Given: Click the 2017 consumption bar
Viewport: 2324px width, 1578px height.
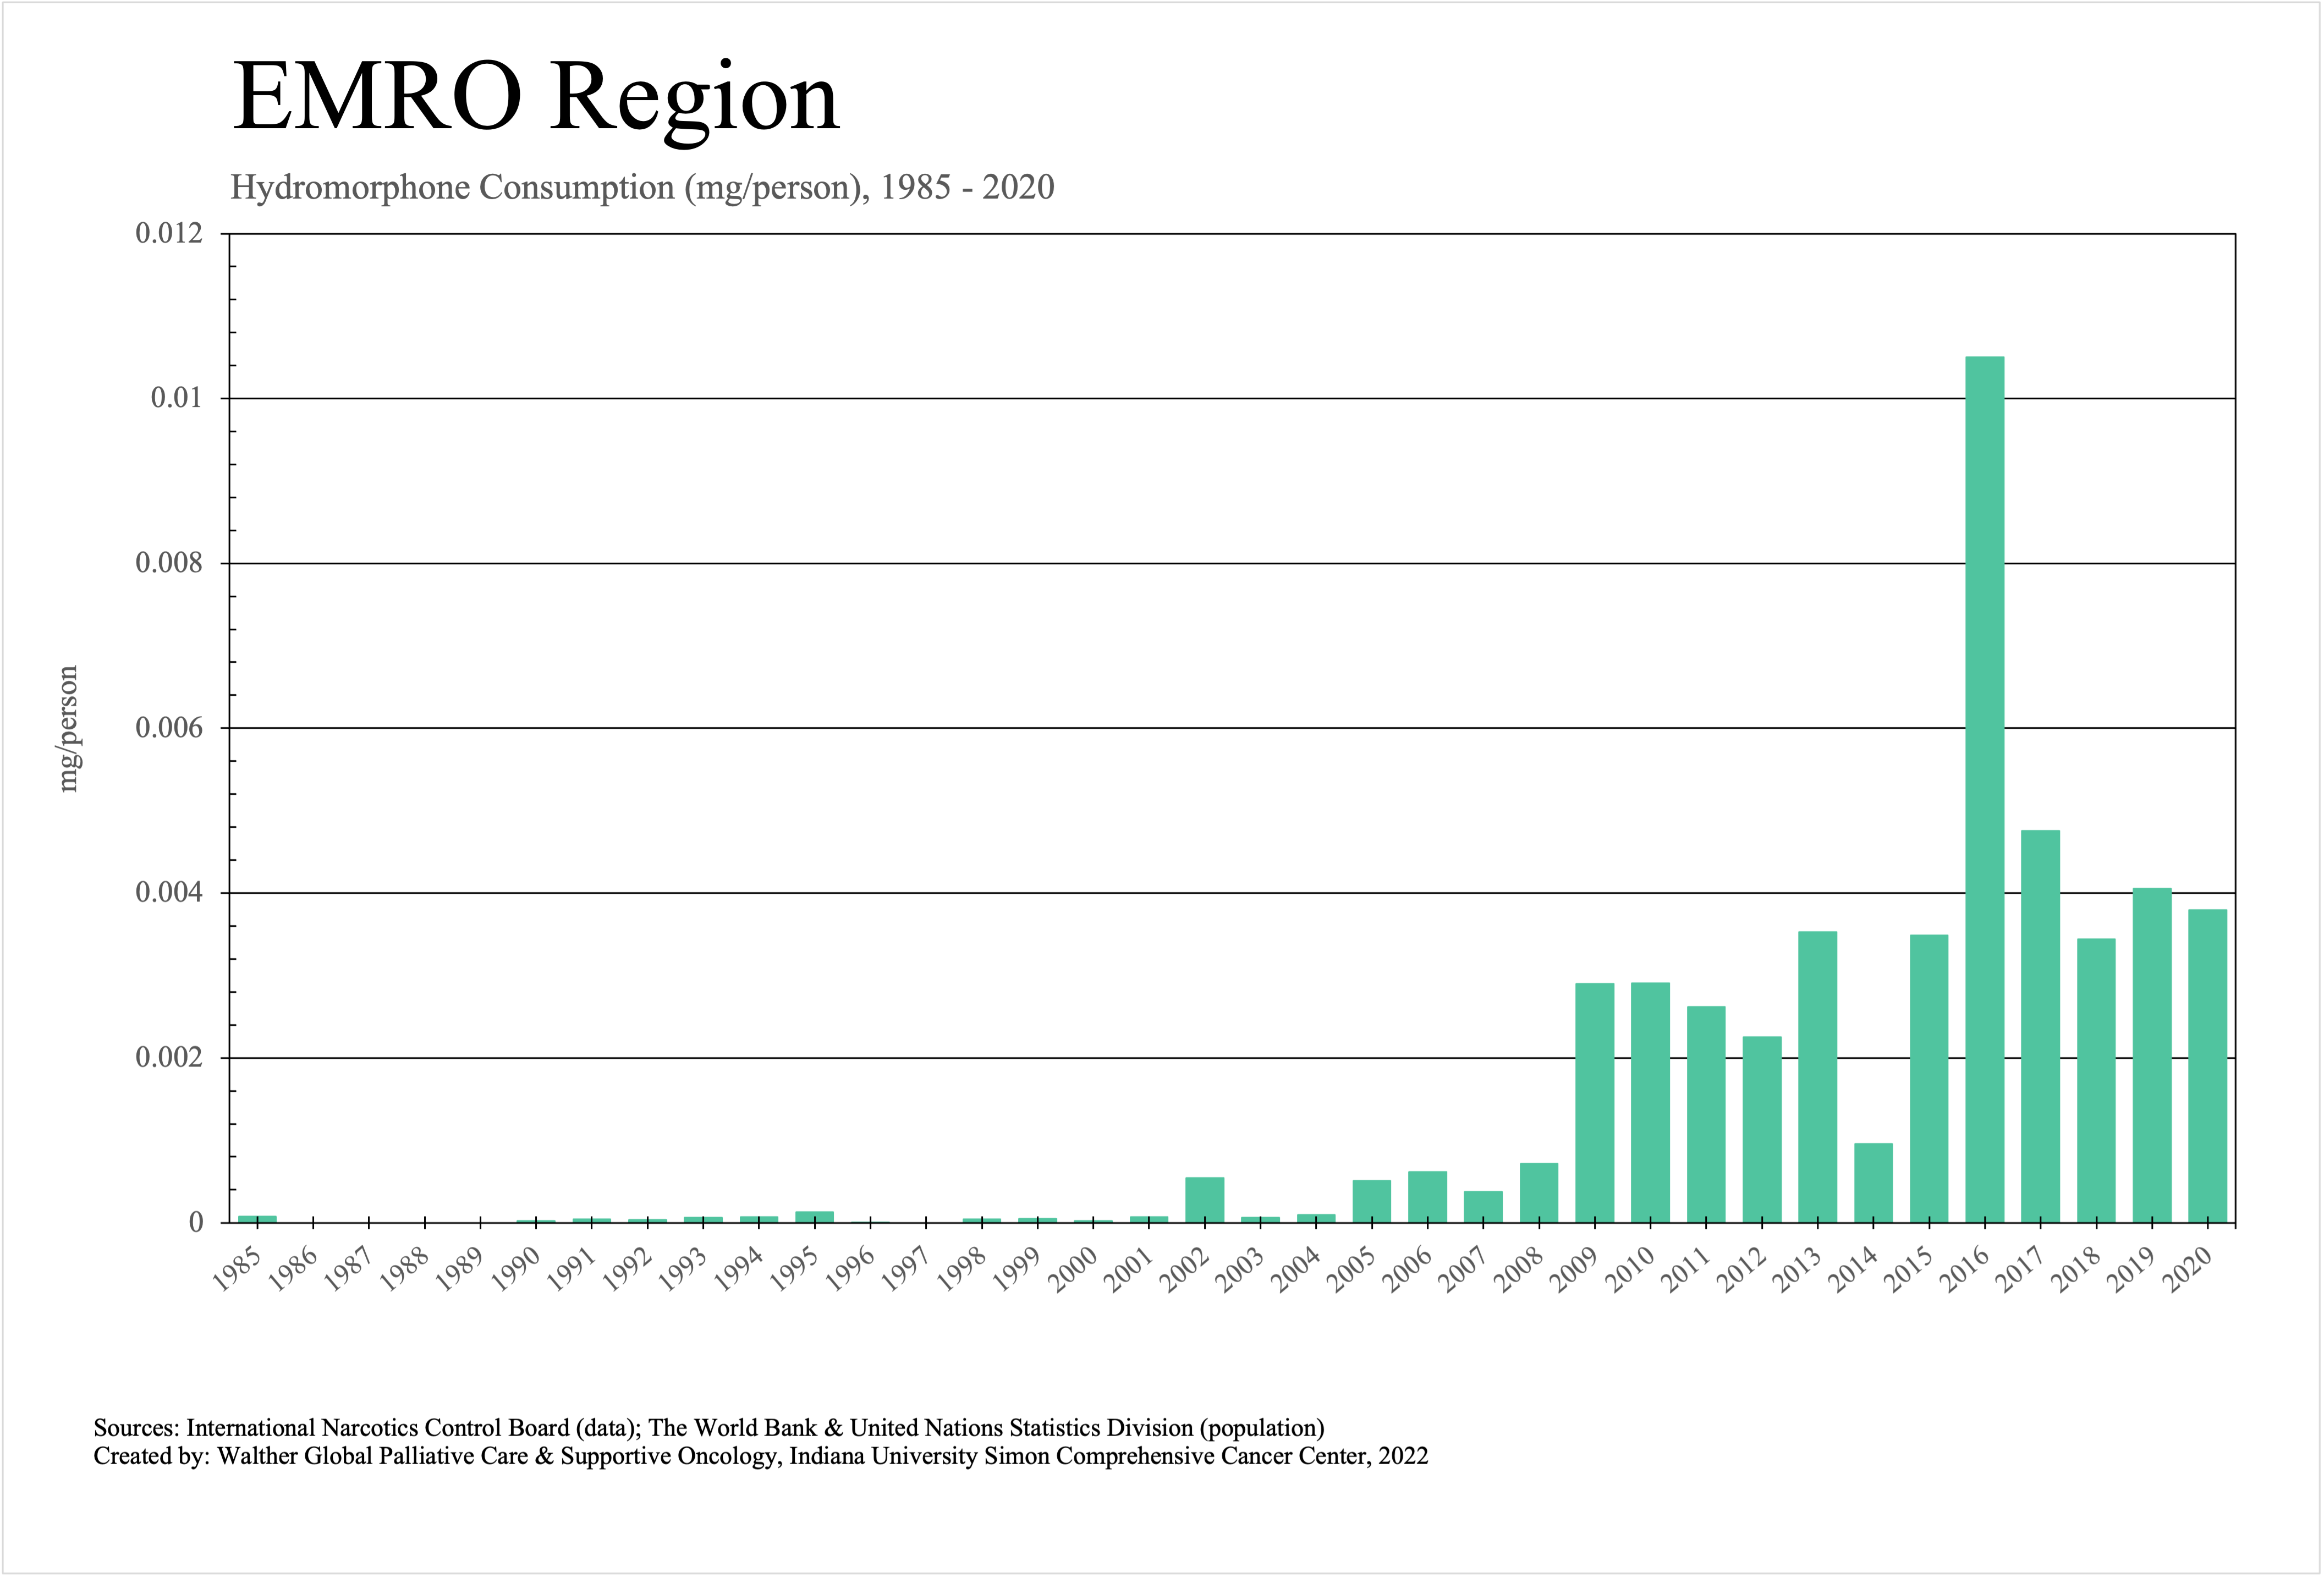Looking at the screenshot, I should click(x=2040, y=1026).
